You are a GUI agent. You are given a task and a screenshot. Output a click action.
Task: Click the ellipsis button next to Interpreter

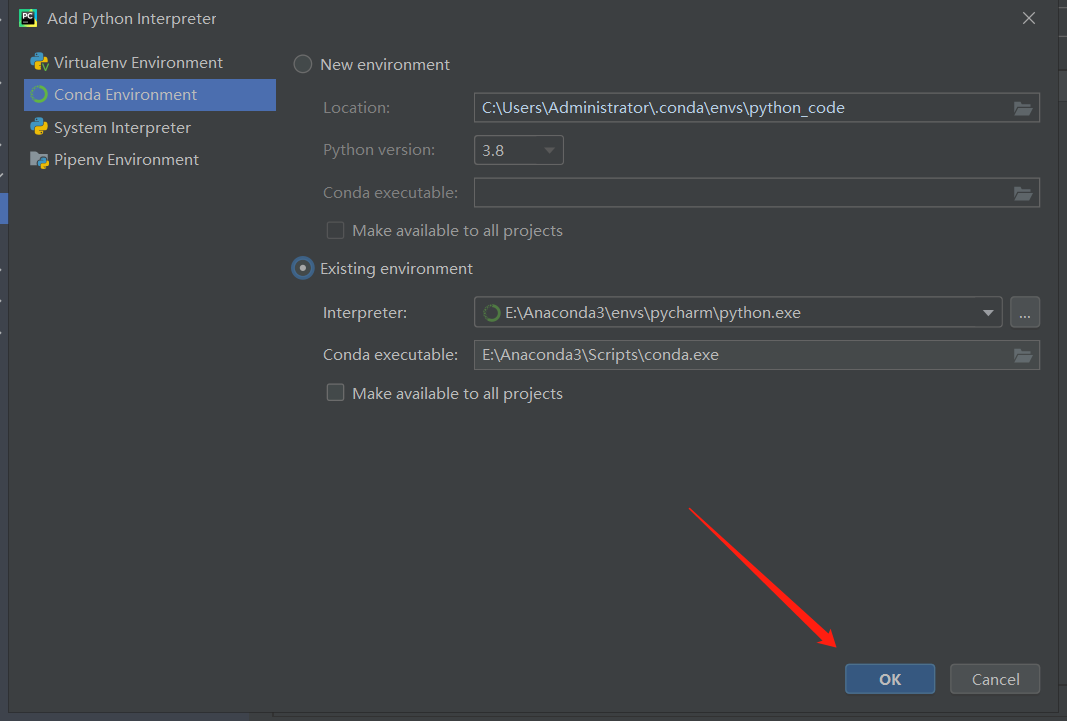coord(1025,312)
